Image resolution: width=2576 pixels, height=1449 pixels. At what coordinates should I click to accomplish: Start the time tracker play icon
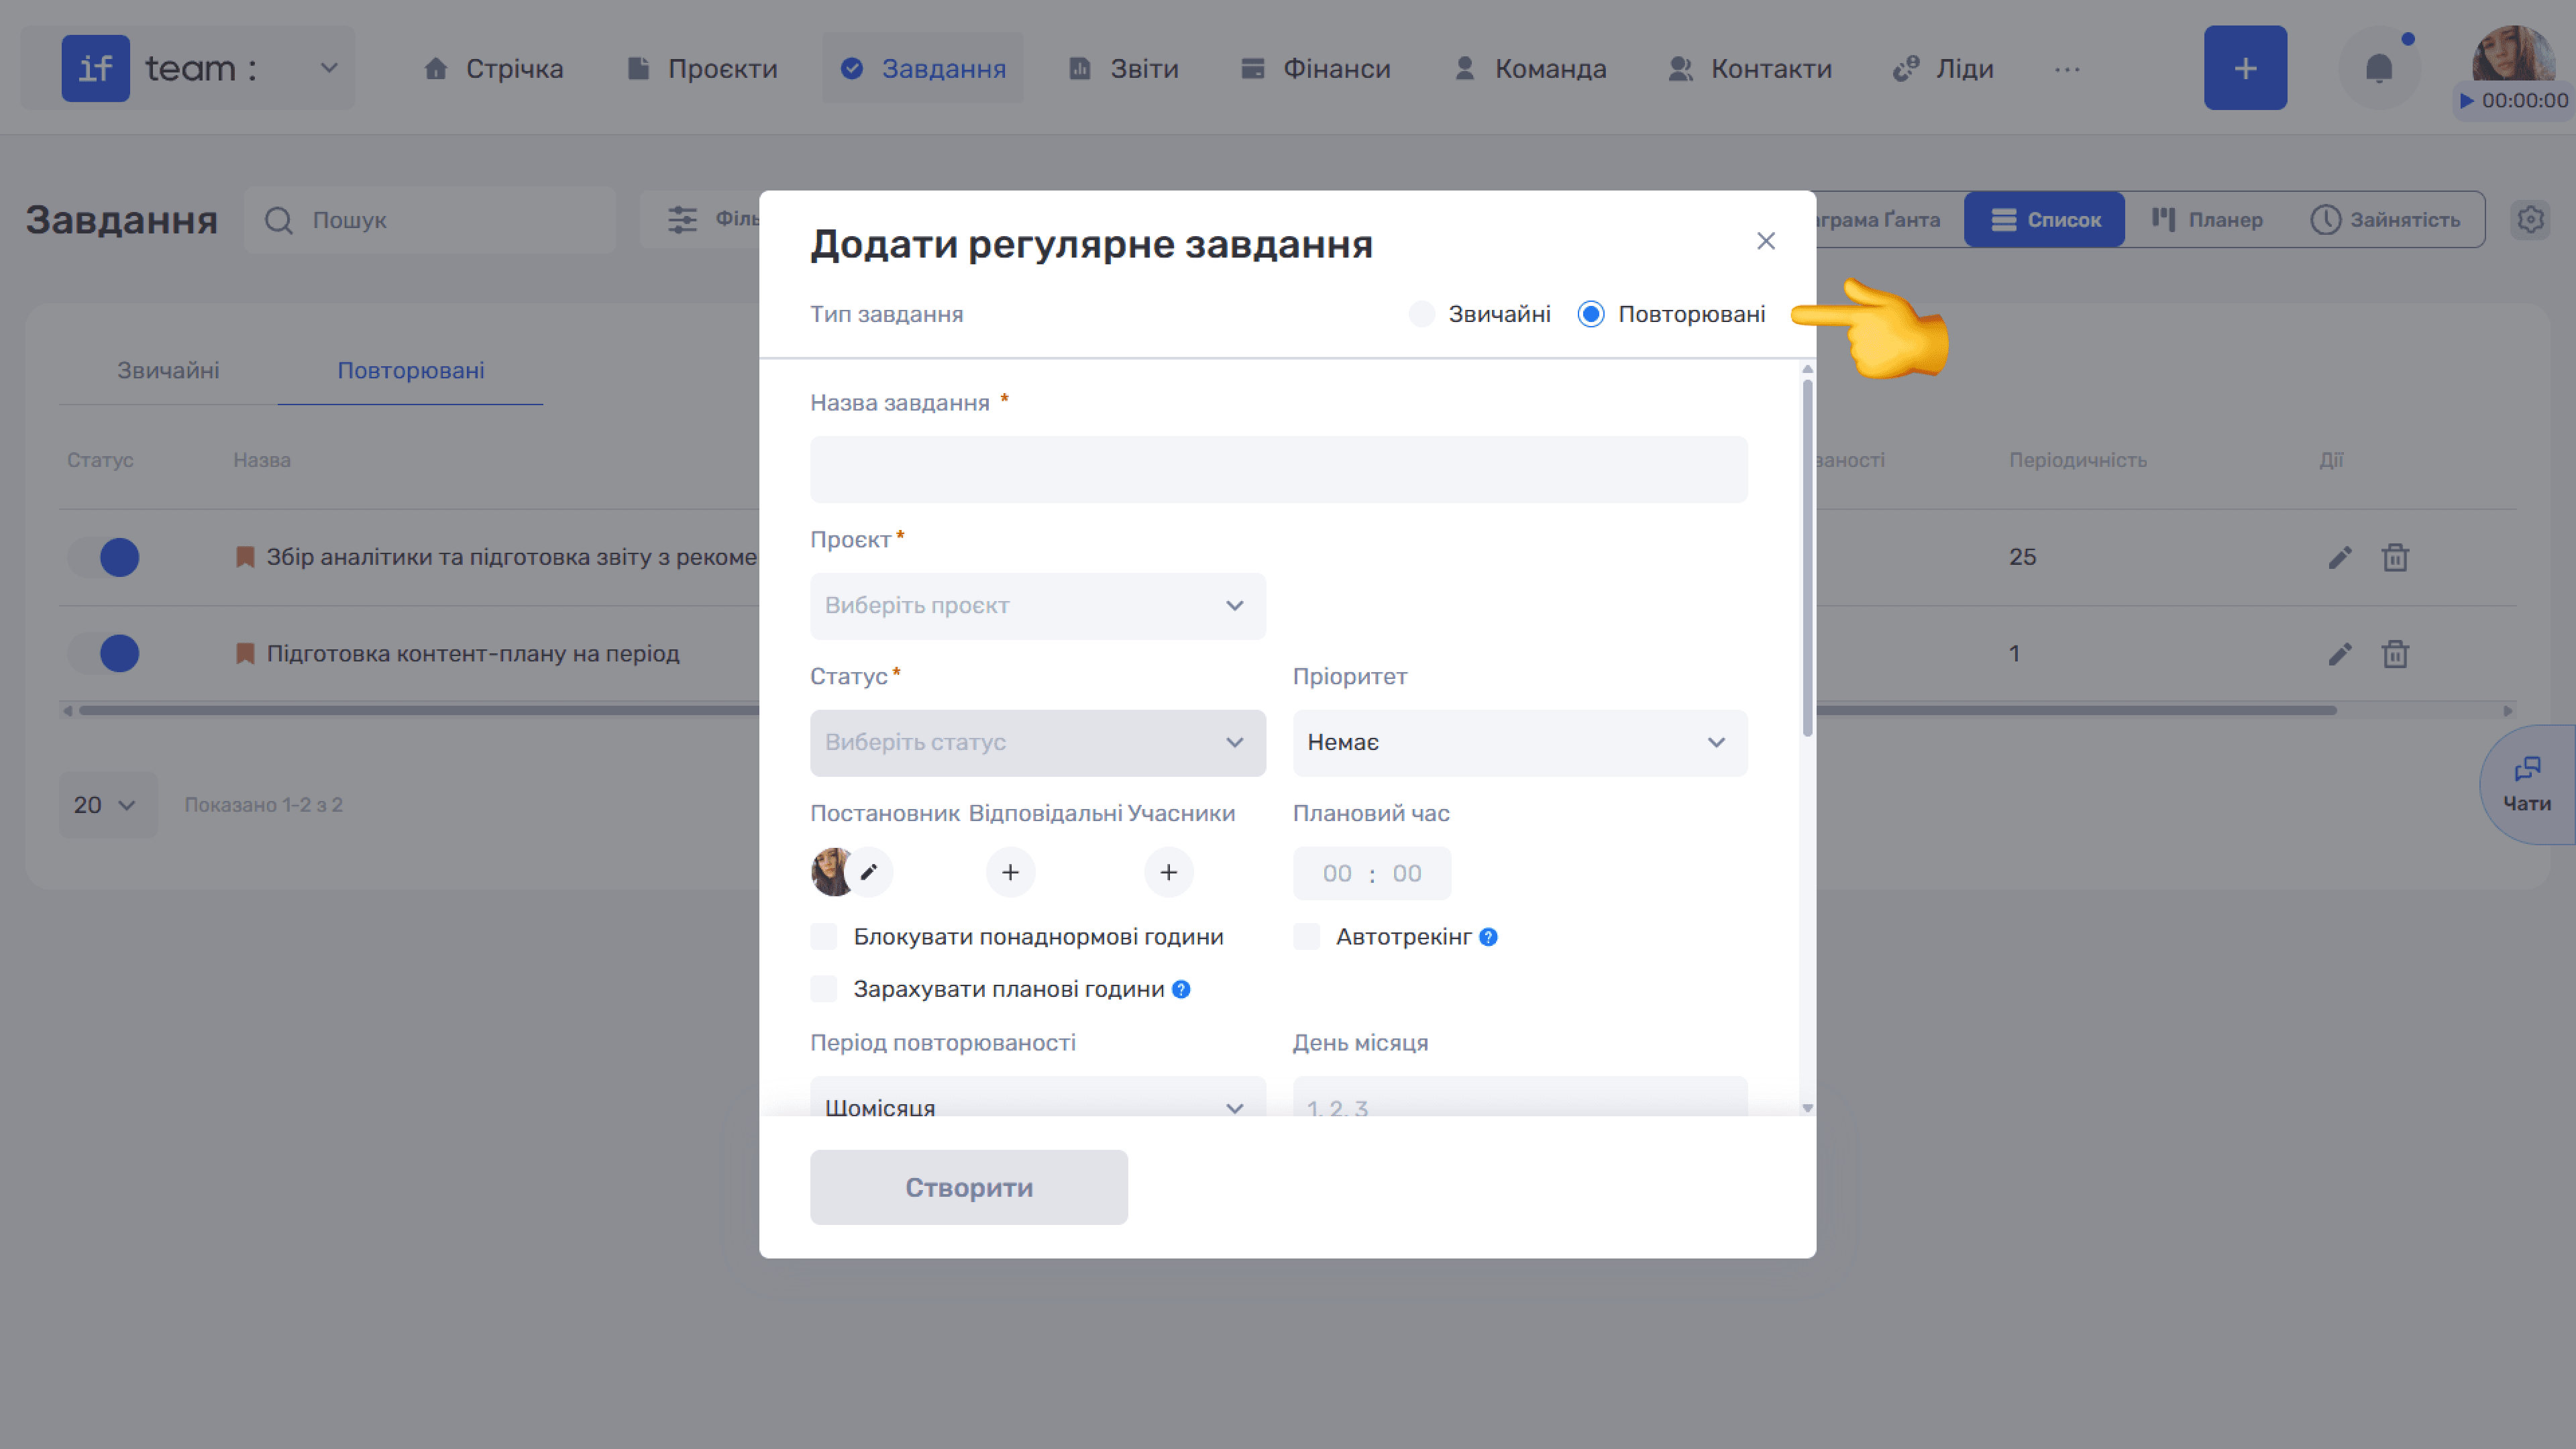tap(2466, 101)
